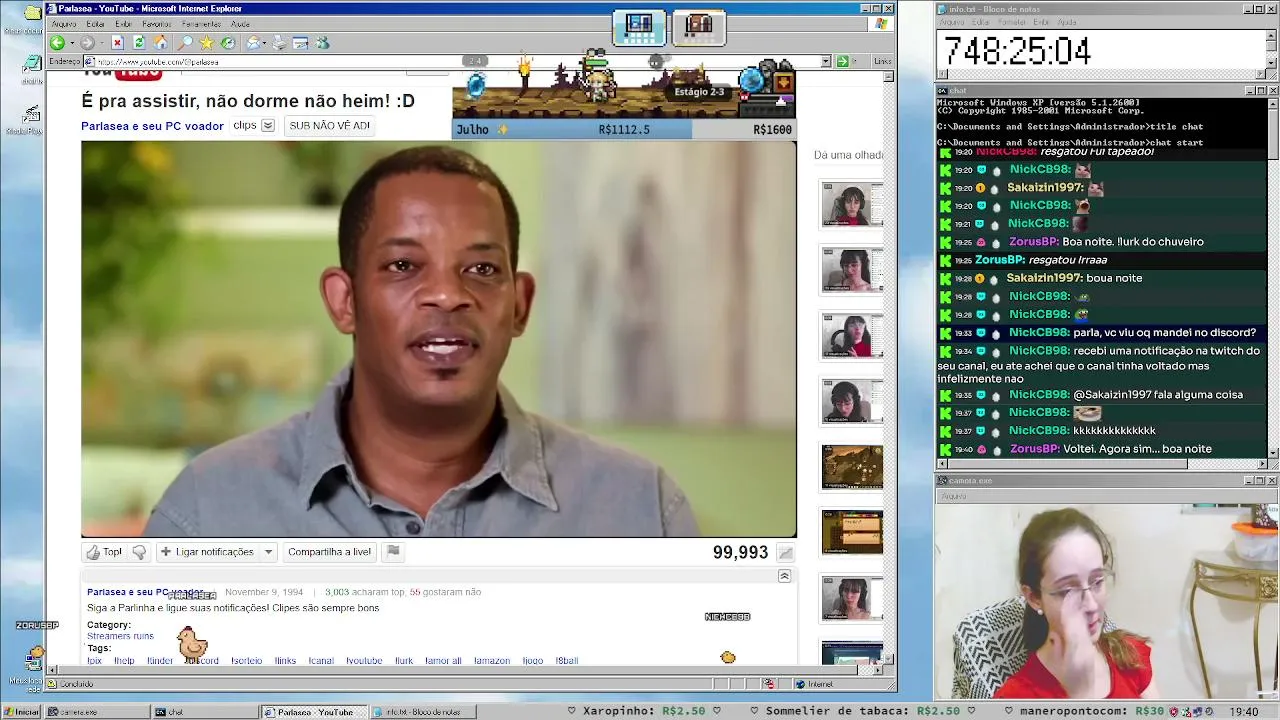Viewport: 1280px width, 720px height.
Task: Open the Ligar notificações dropdown arrow
Action: (x=268, y=552)
